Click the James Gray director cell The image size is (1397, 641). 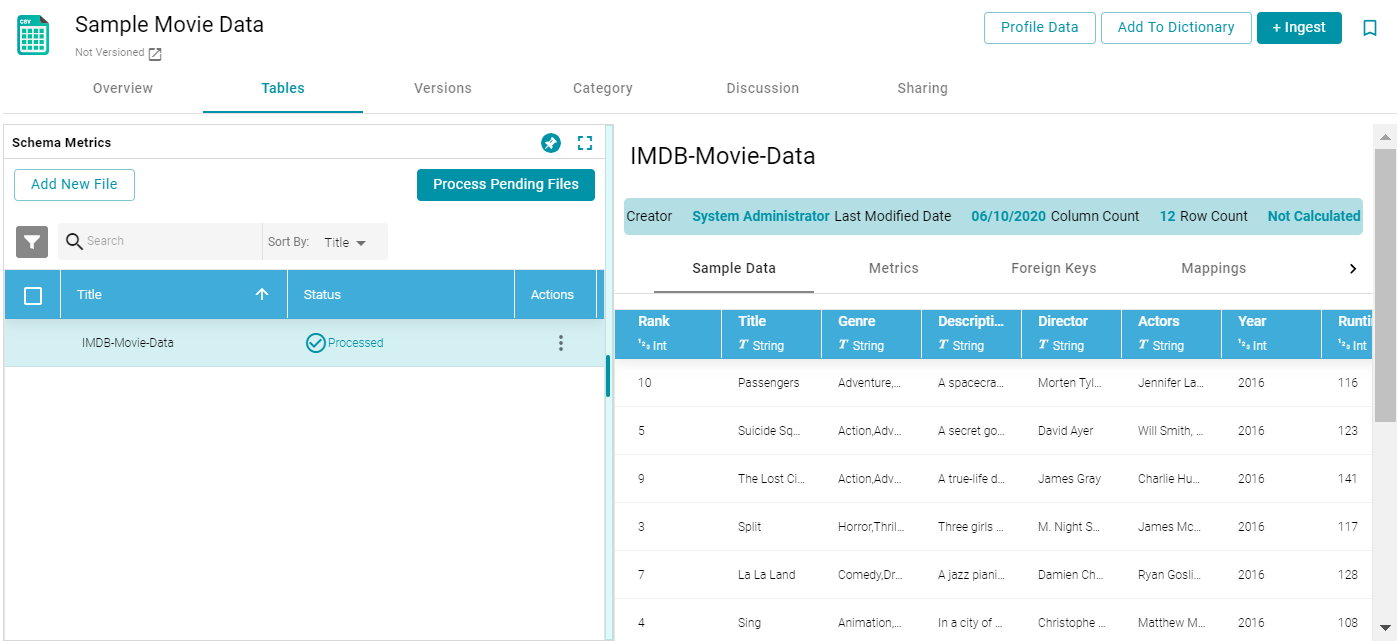pyautogui.click(x=1070, y=479)
